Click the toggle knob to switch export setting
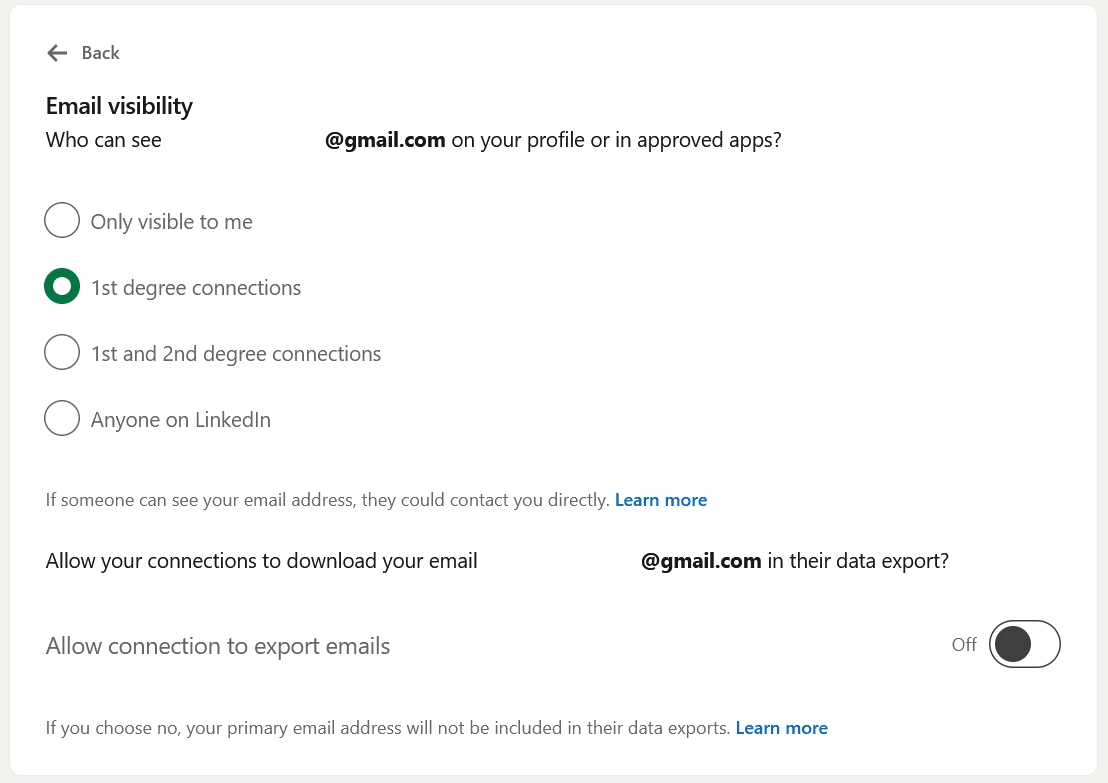This screenshot has height=783, width=1108. tap(1013, 644)
